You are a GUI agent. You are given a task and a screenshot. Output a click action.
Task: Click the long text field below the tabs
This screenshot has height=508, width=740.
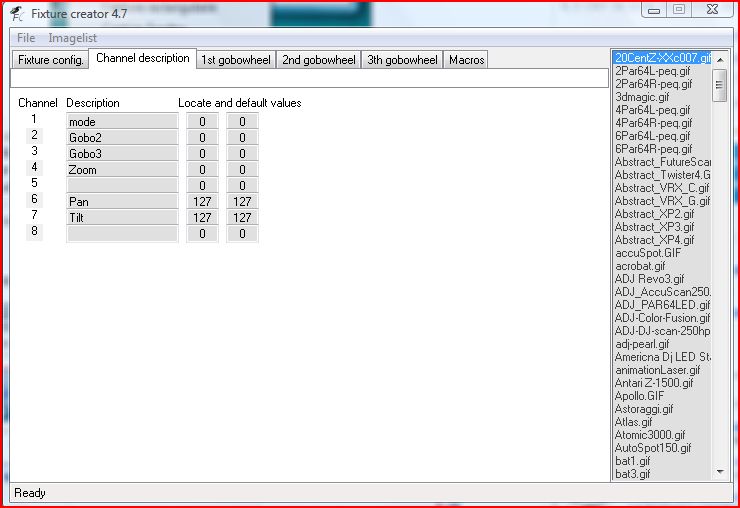pyautogui.click(x=308, y=78)
